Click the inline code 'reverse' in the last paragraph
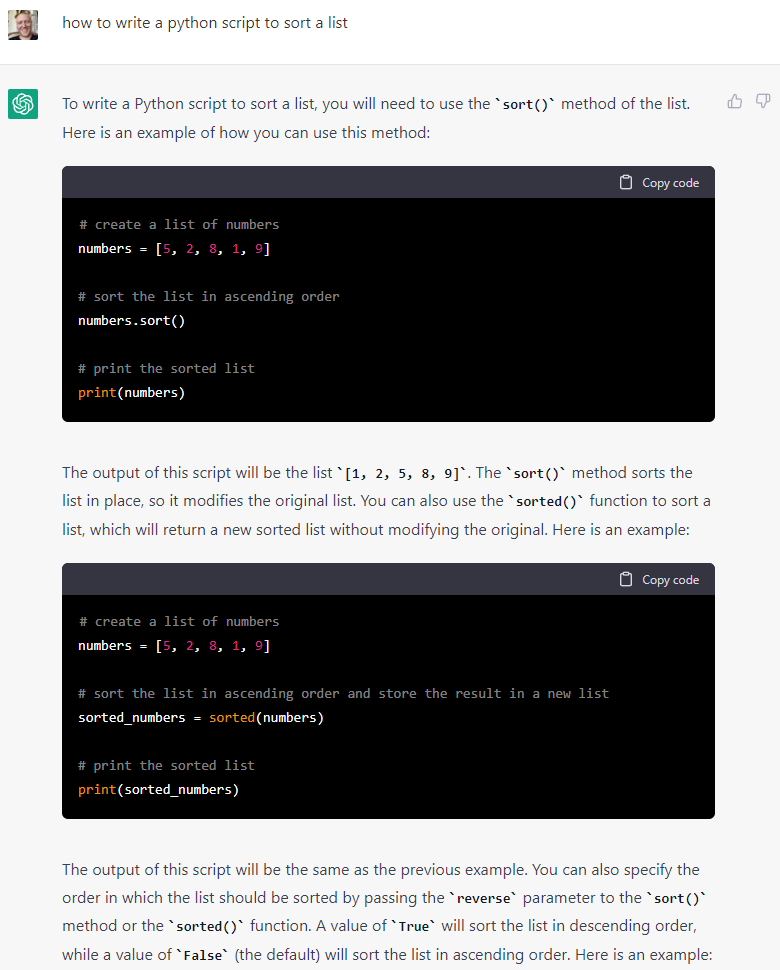Viewport: 780px width, 970px height. (484, 898)
